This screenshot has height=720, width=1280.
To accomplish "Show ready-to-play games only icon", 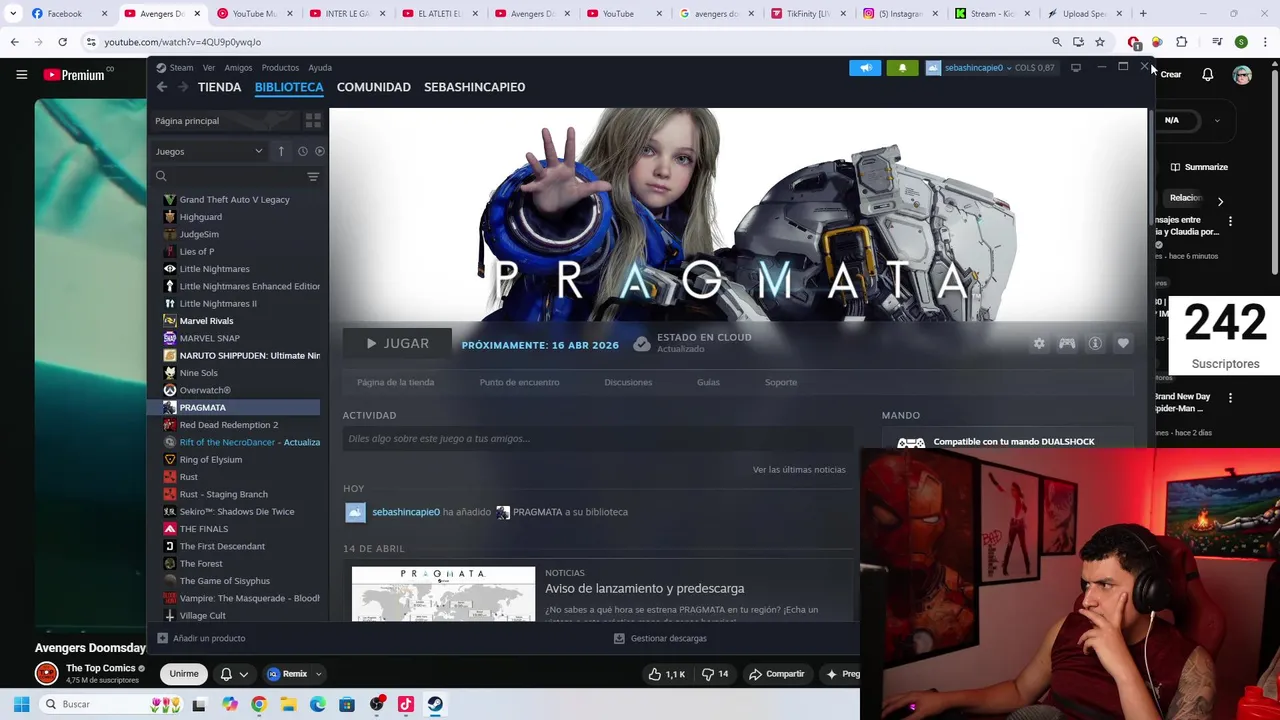I will [320, 151].
